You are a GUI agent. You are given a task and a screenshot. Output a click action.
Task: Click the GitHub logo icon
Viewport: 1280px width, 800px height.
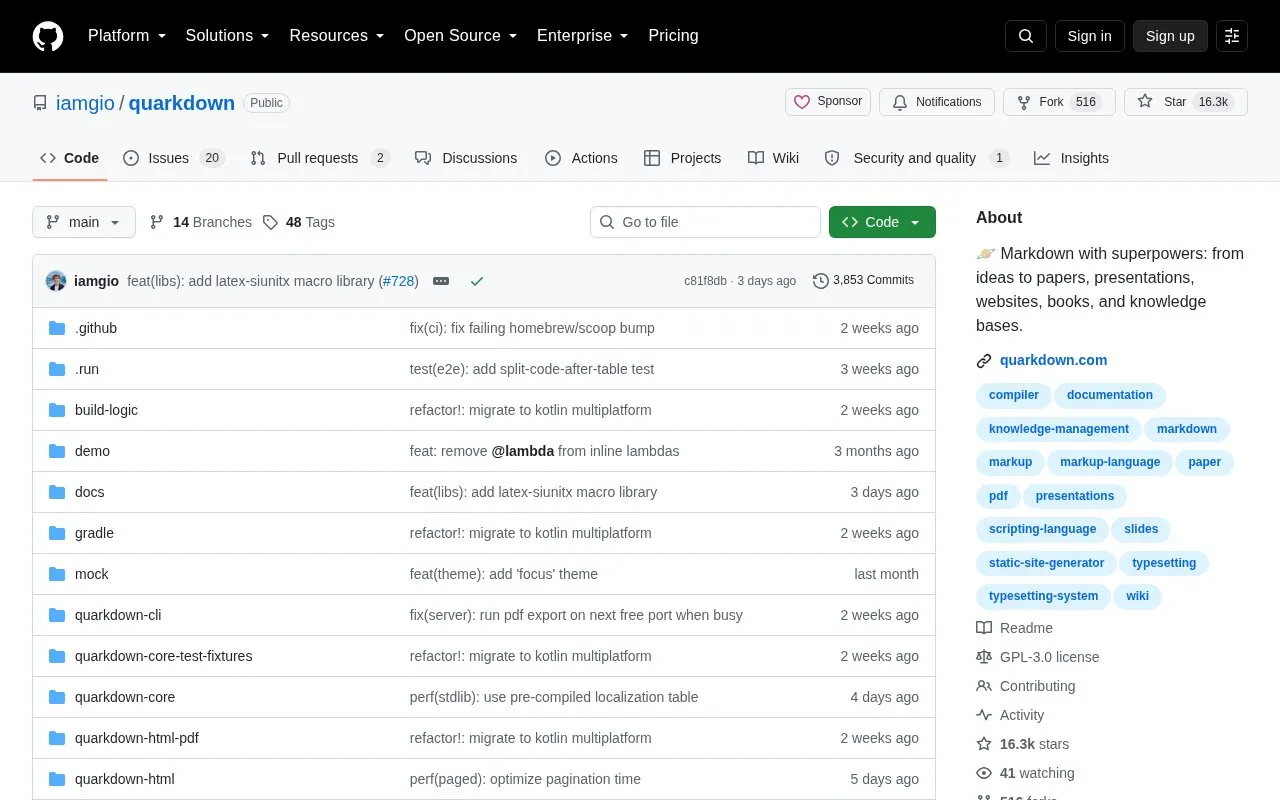pos(48,36)
